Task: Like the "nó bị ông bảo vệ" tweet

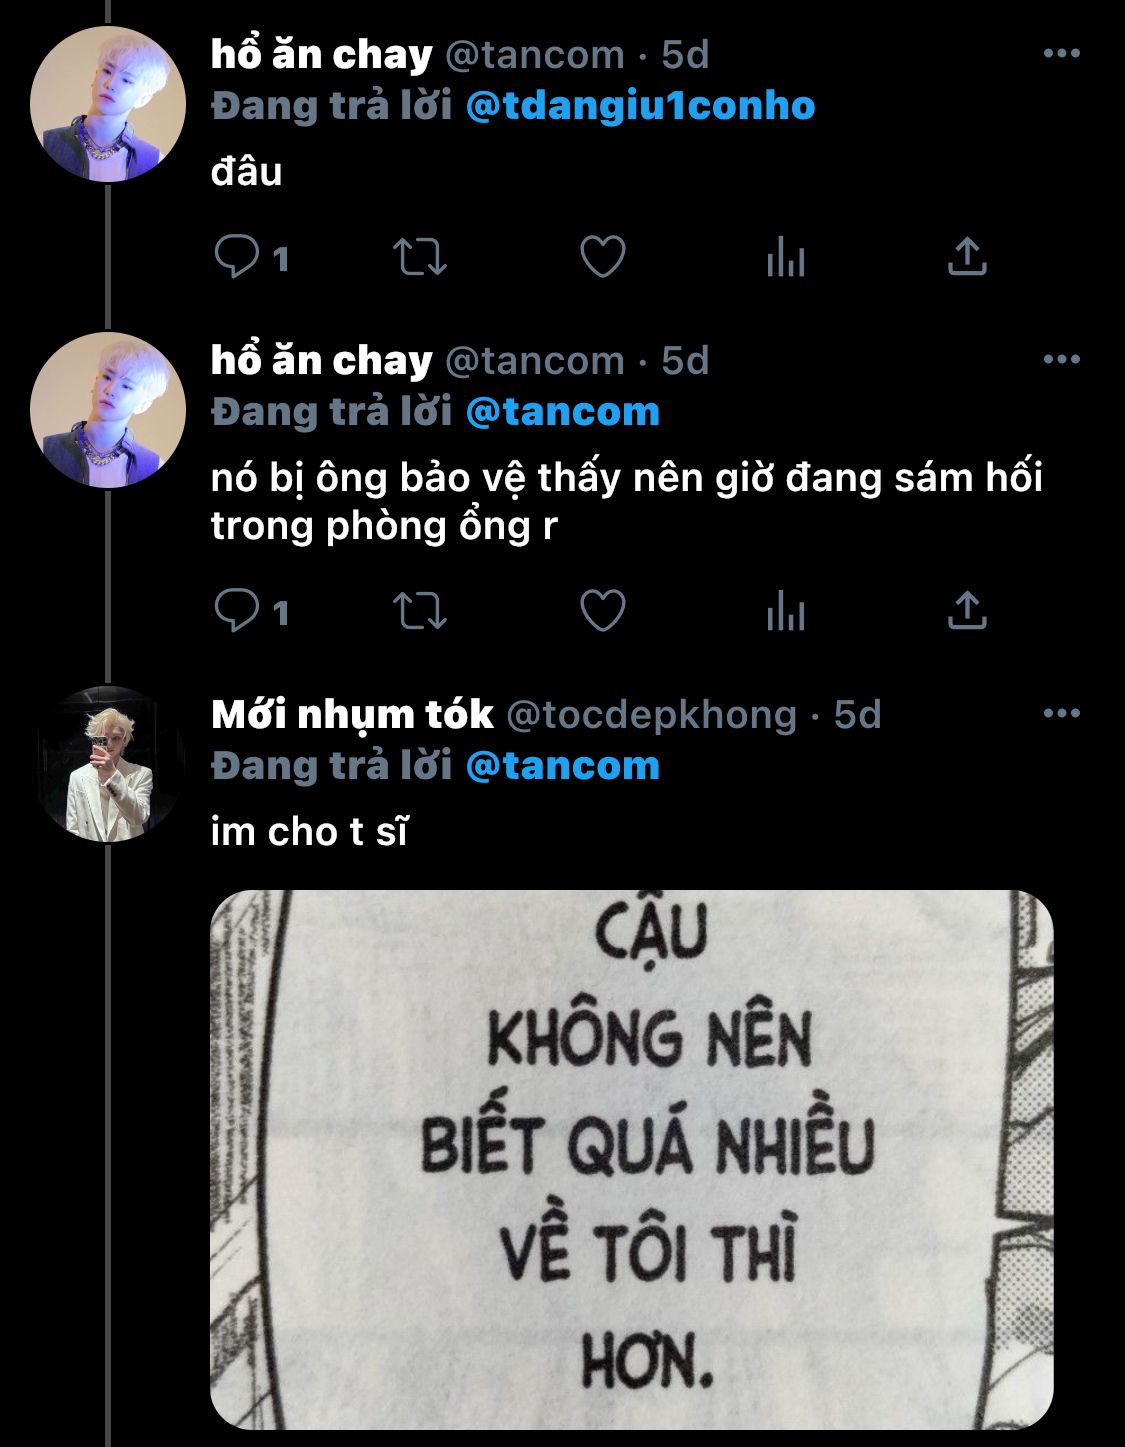Action: (603, 611)
